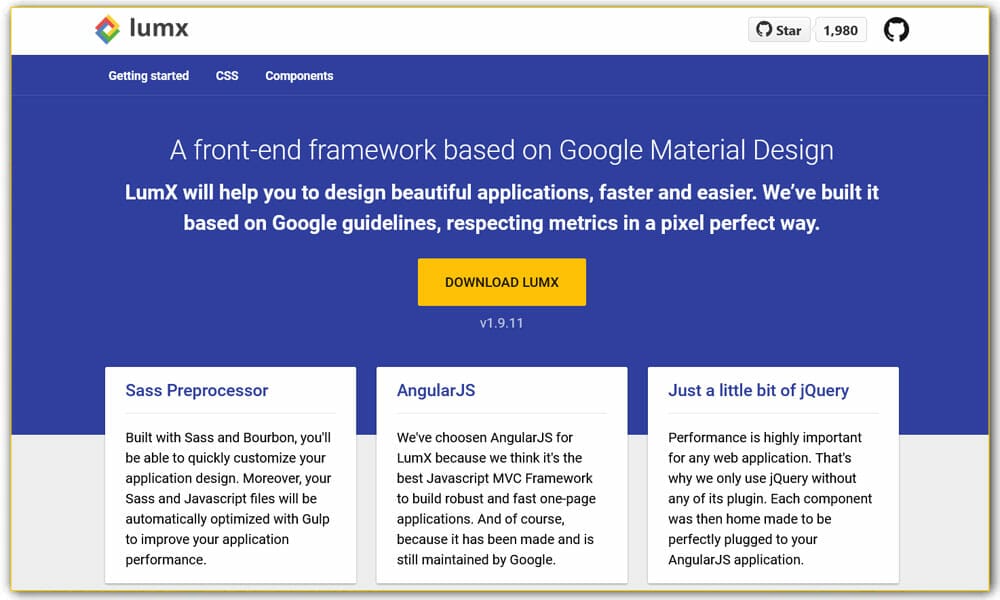1000x600 pixels.
Task: Click the Sass and Bourbon description paragraph
Action: click(229, 498)
